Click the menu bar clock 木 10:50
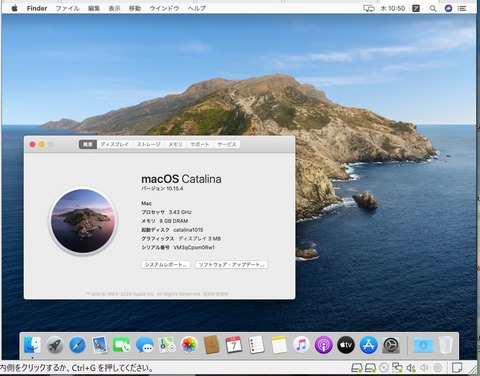480x376 pixels. [x=393, y=8]
